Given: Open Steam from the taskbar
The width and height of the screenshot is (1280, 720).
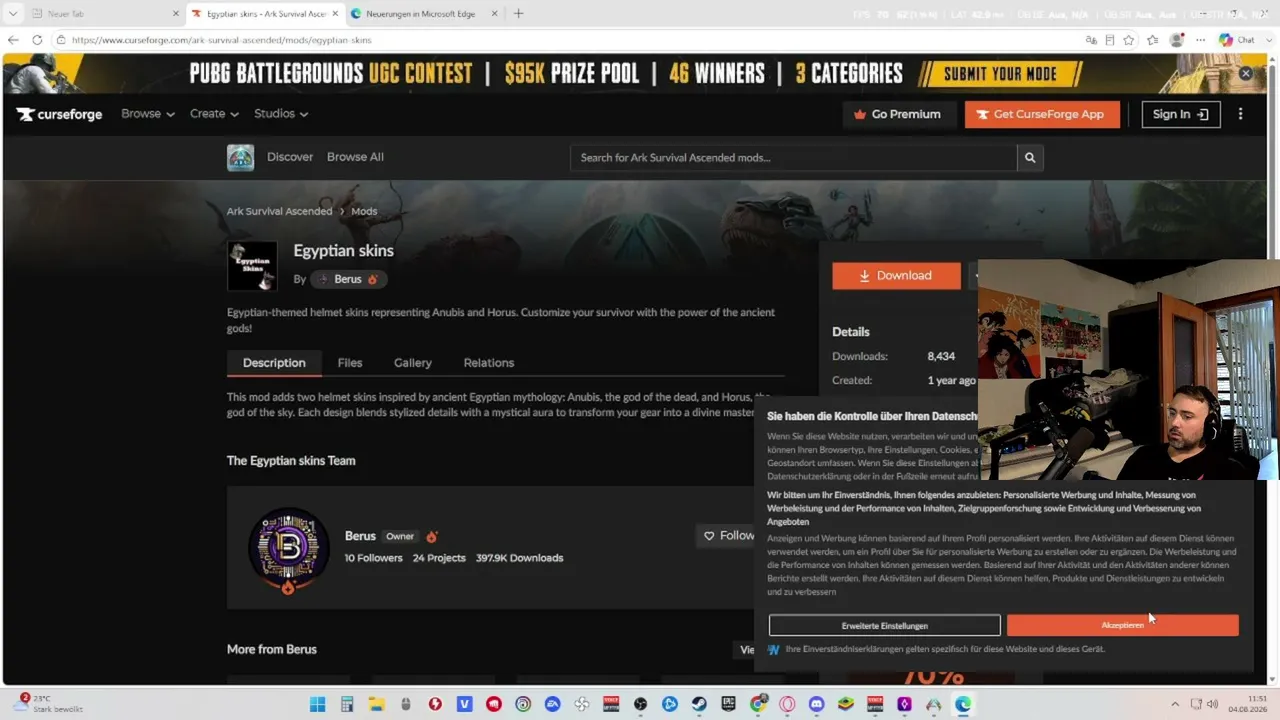Looking at the screenshot, I should pyautogui.click(x=699, y=704).
